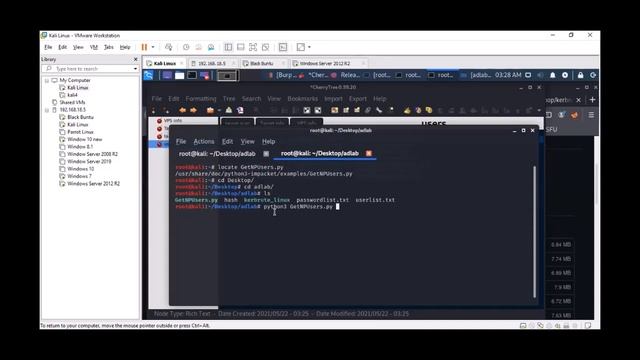
Task: Open the terminal Help menu
Action: 268,142
